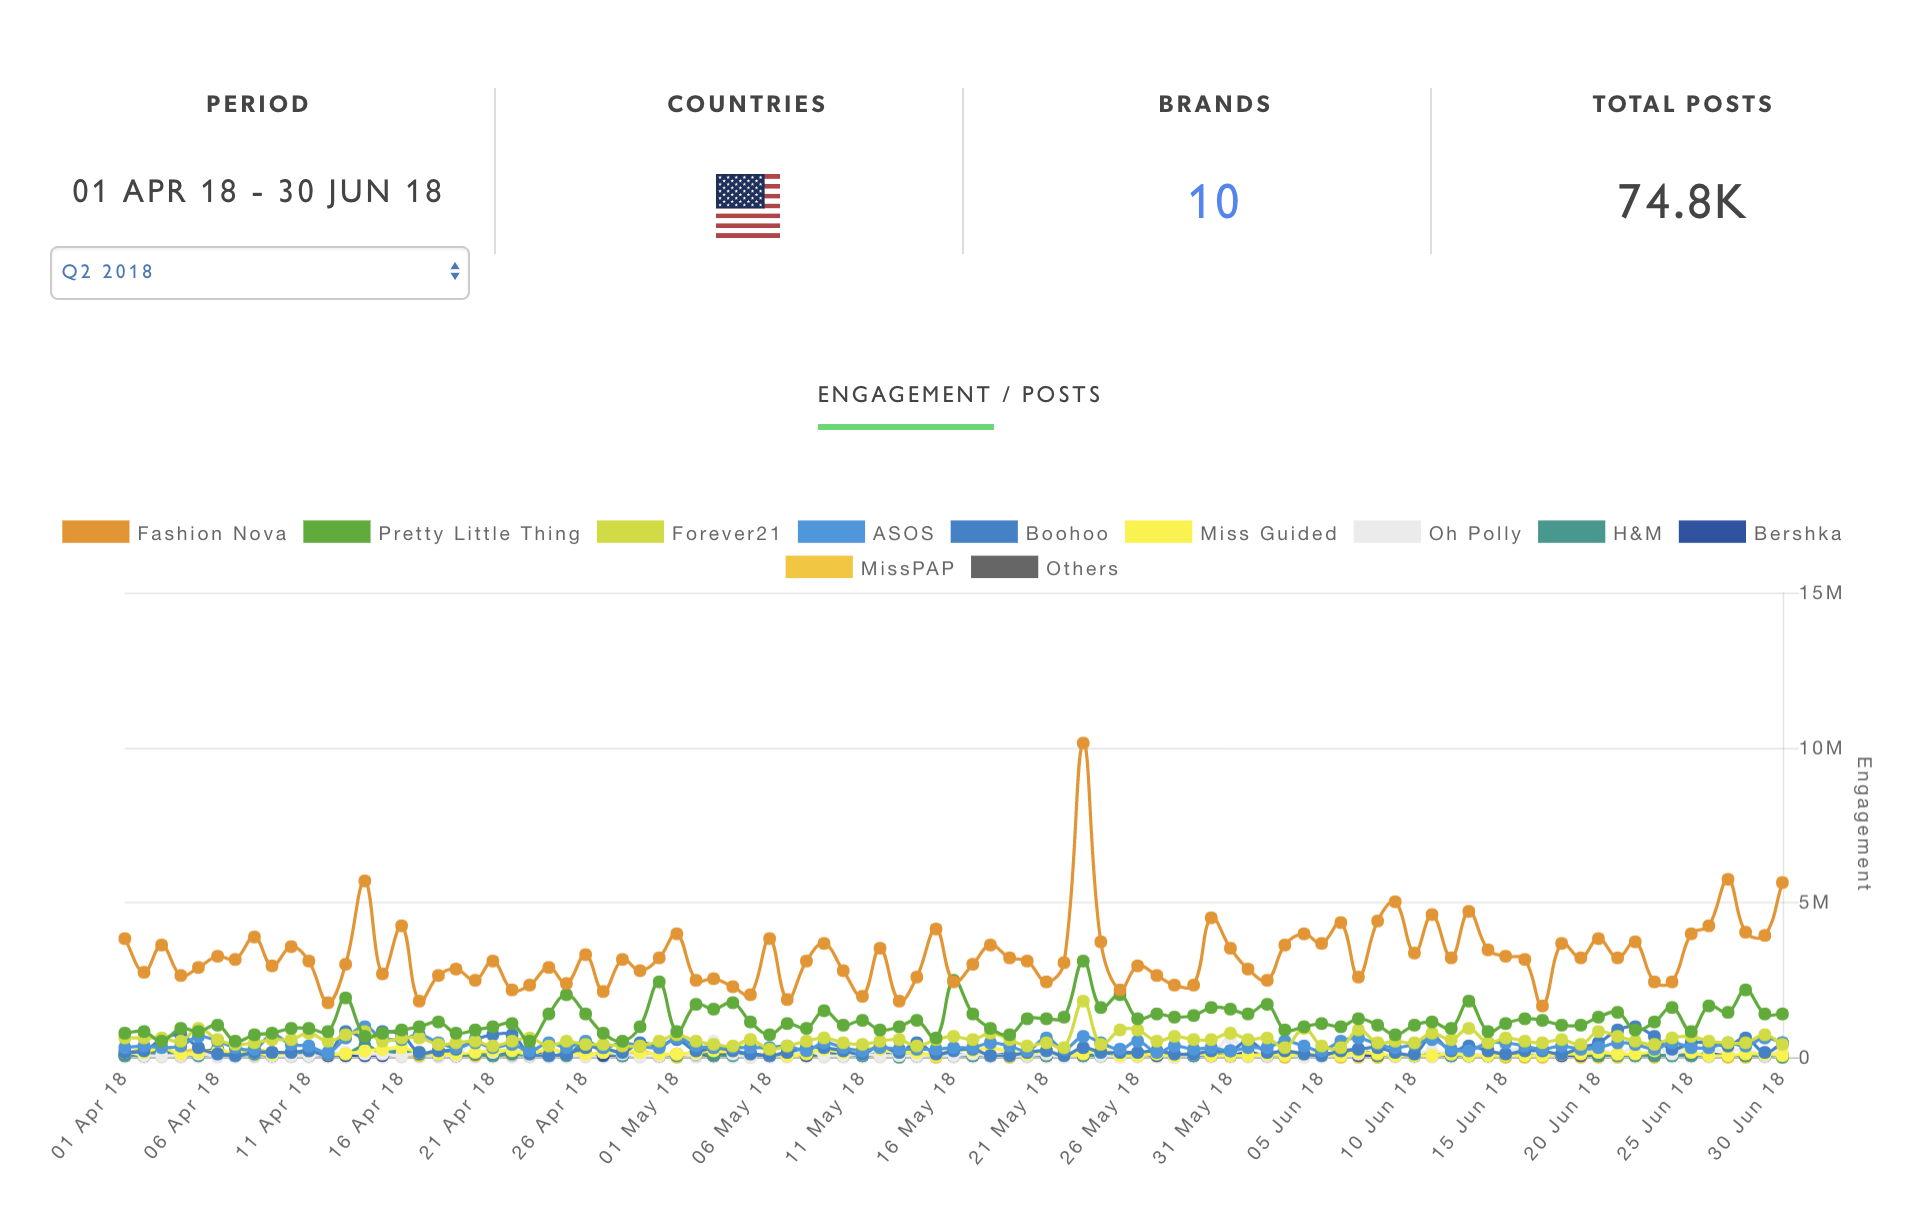The width and height of the screenshot is (1930, 1224).
Task: Toggle the Forever21 legend swatch
Action: pos(630,532)
